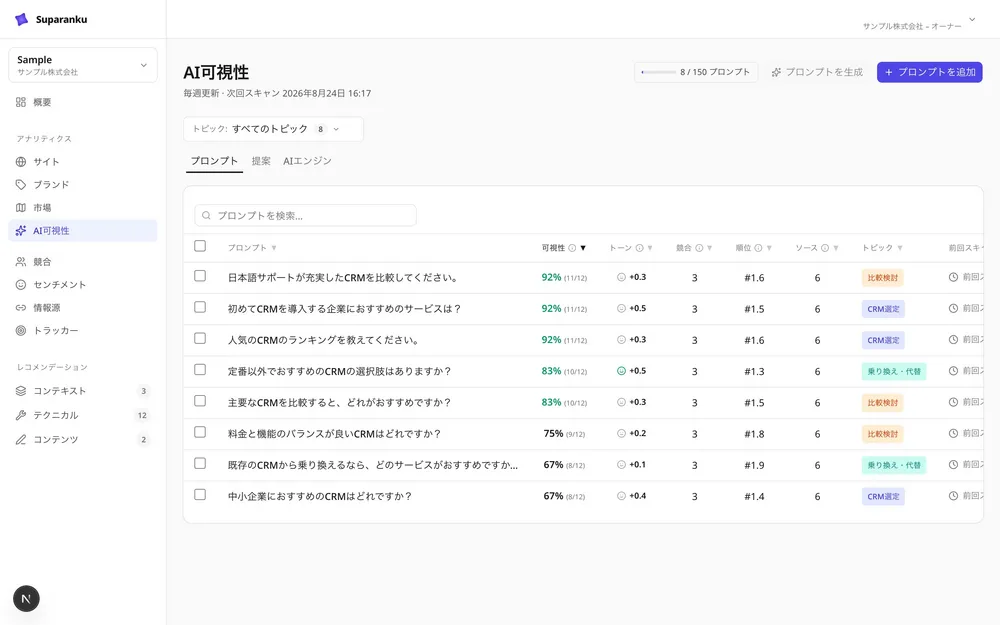Sort by the 可視性 column arrow

click(583, 248)
